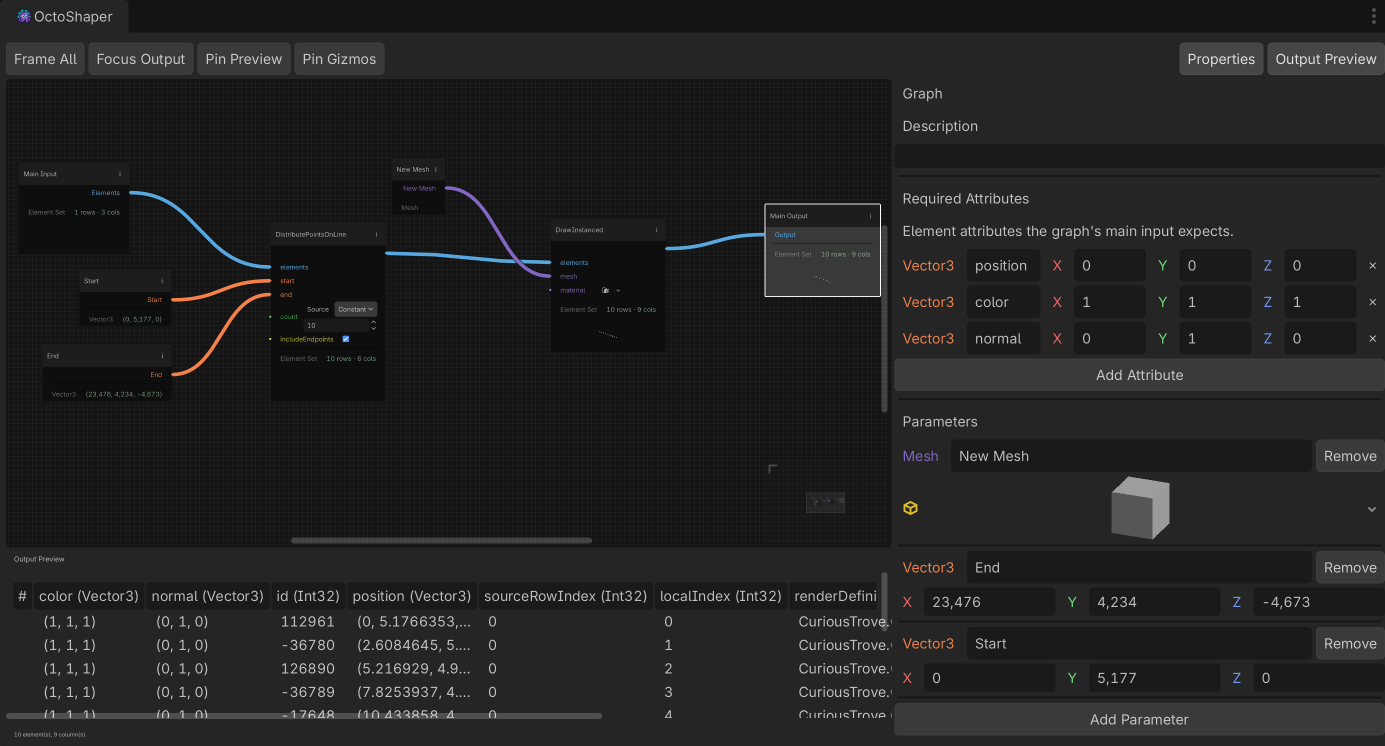Toggle the Properties panel button

coord(1221,59)
